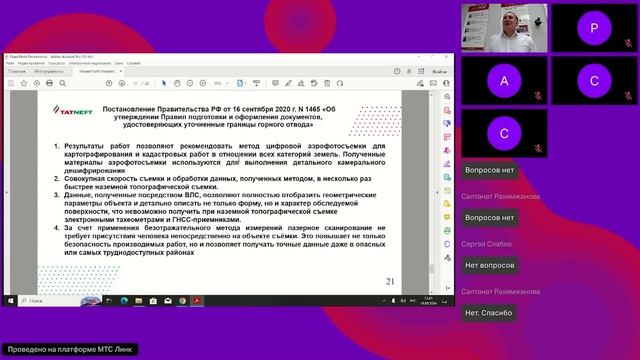Open Adobe Acrobat taskbar icon

[197, 301]
